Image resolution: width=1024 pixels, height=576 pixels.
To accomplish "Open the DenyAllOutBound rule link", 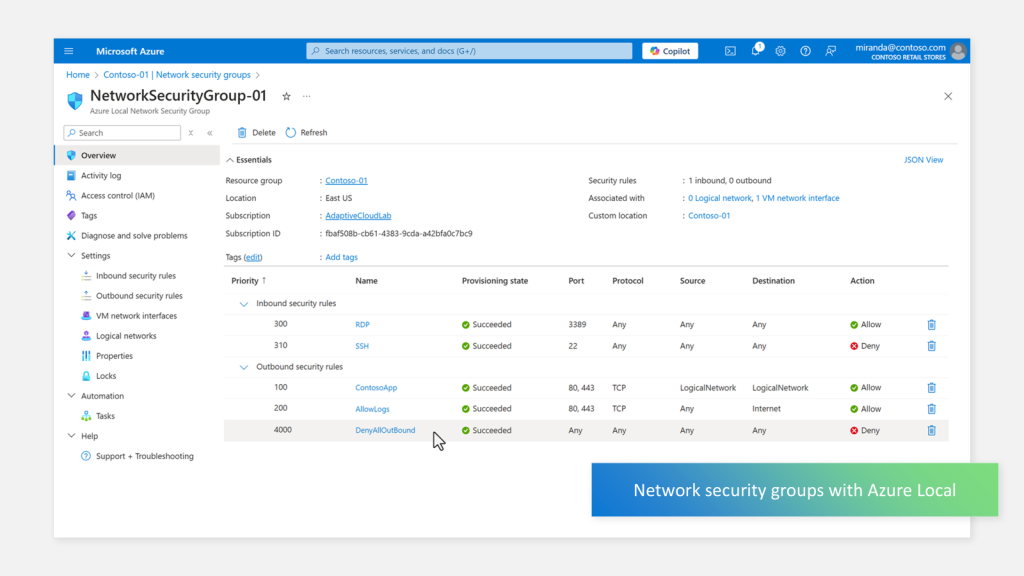I will click(385, 430).
